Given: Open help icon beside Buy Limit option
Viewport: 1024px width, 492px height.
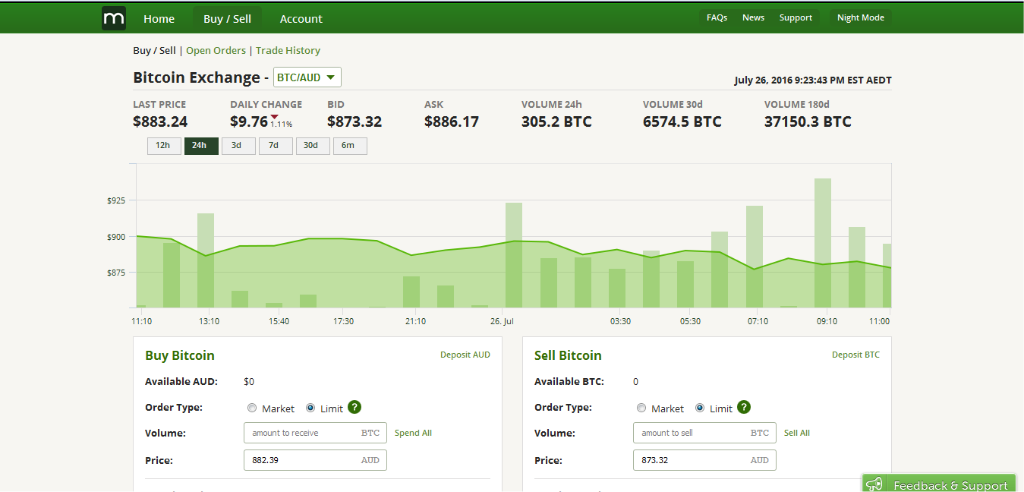Looking at the screenshot, I should click(x=355, y=408).
